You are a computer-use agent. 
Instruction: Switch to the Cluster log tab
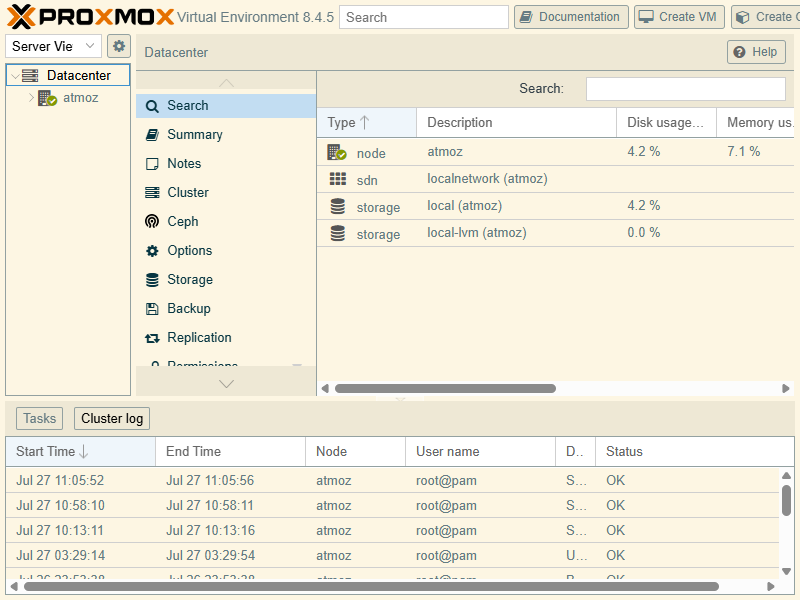pos(112,418)
